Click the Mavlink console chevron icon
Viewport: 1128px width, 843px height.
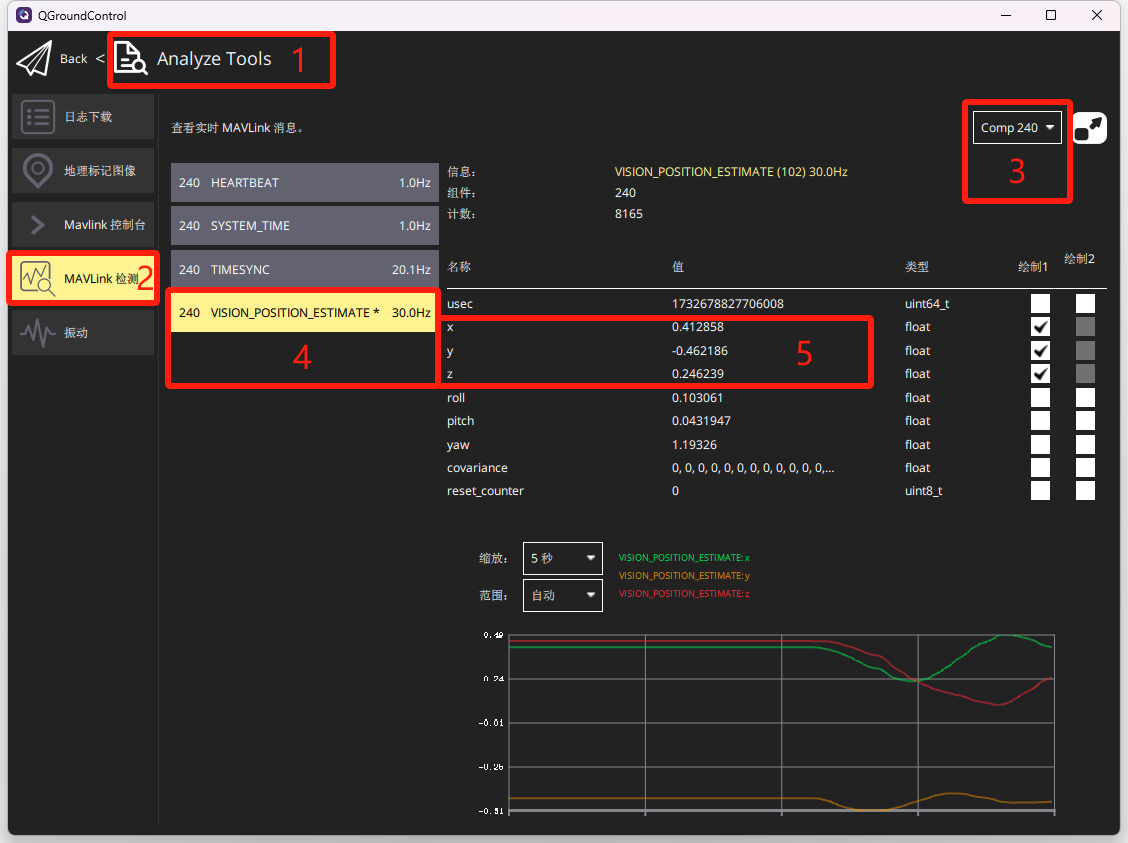(x=37, y=225)
